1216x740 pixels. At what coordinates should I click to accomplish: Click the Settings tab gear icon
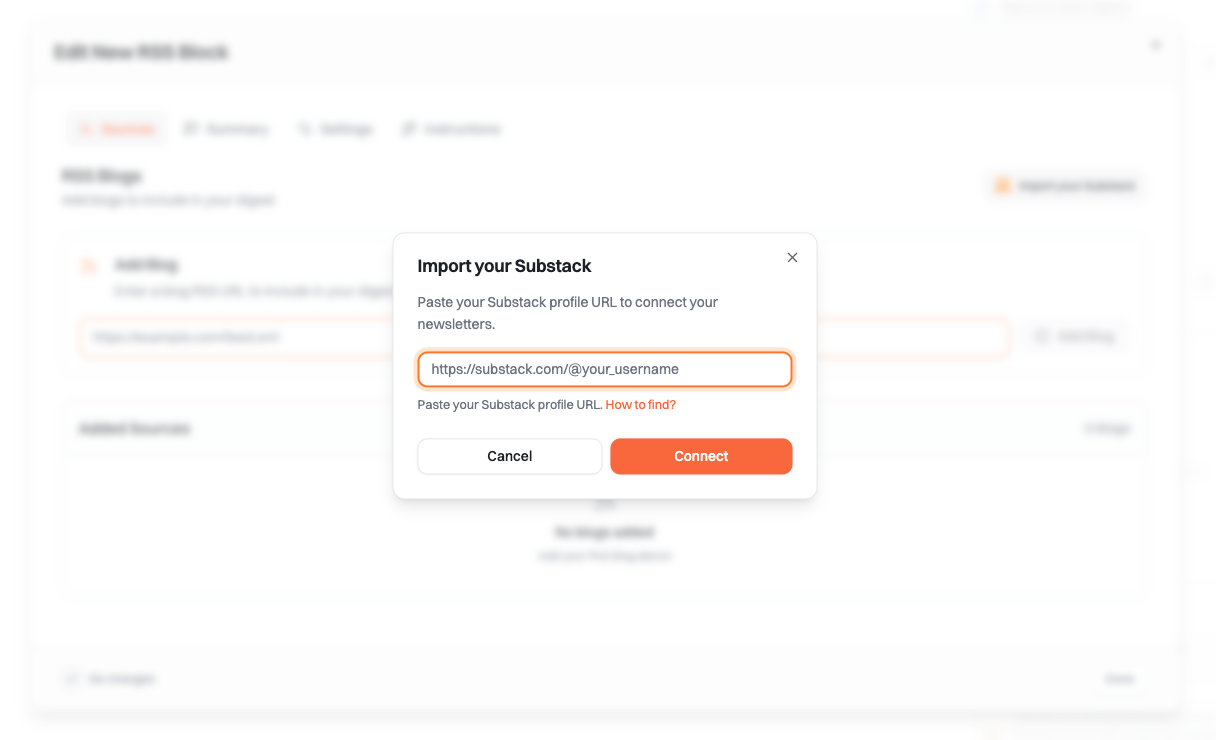(x=305, y=129)
